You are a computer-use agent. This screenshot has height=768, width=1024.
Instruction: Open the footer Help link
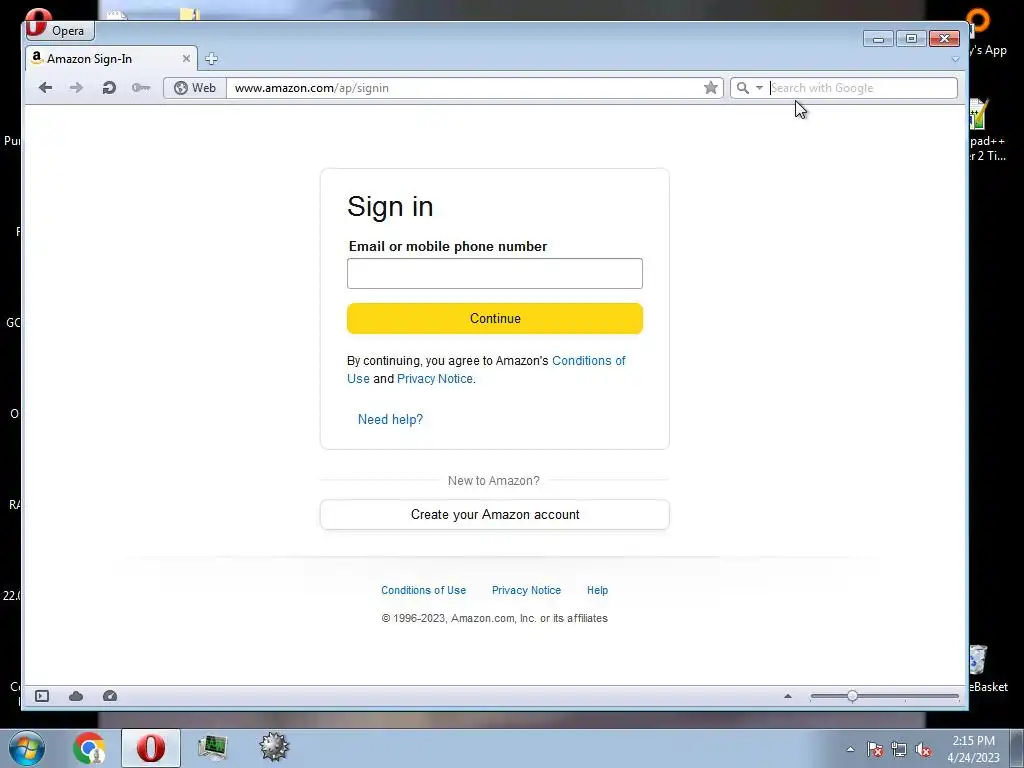(x=597, y=590)
